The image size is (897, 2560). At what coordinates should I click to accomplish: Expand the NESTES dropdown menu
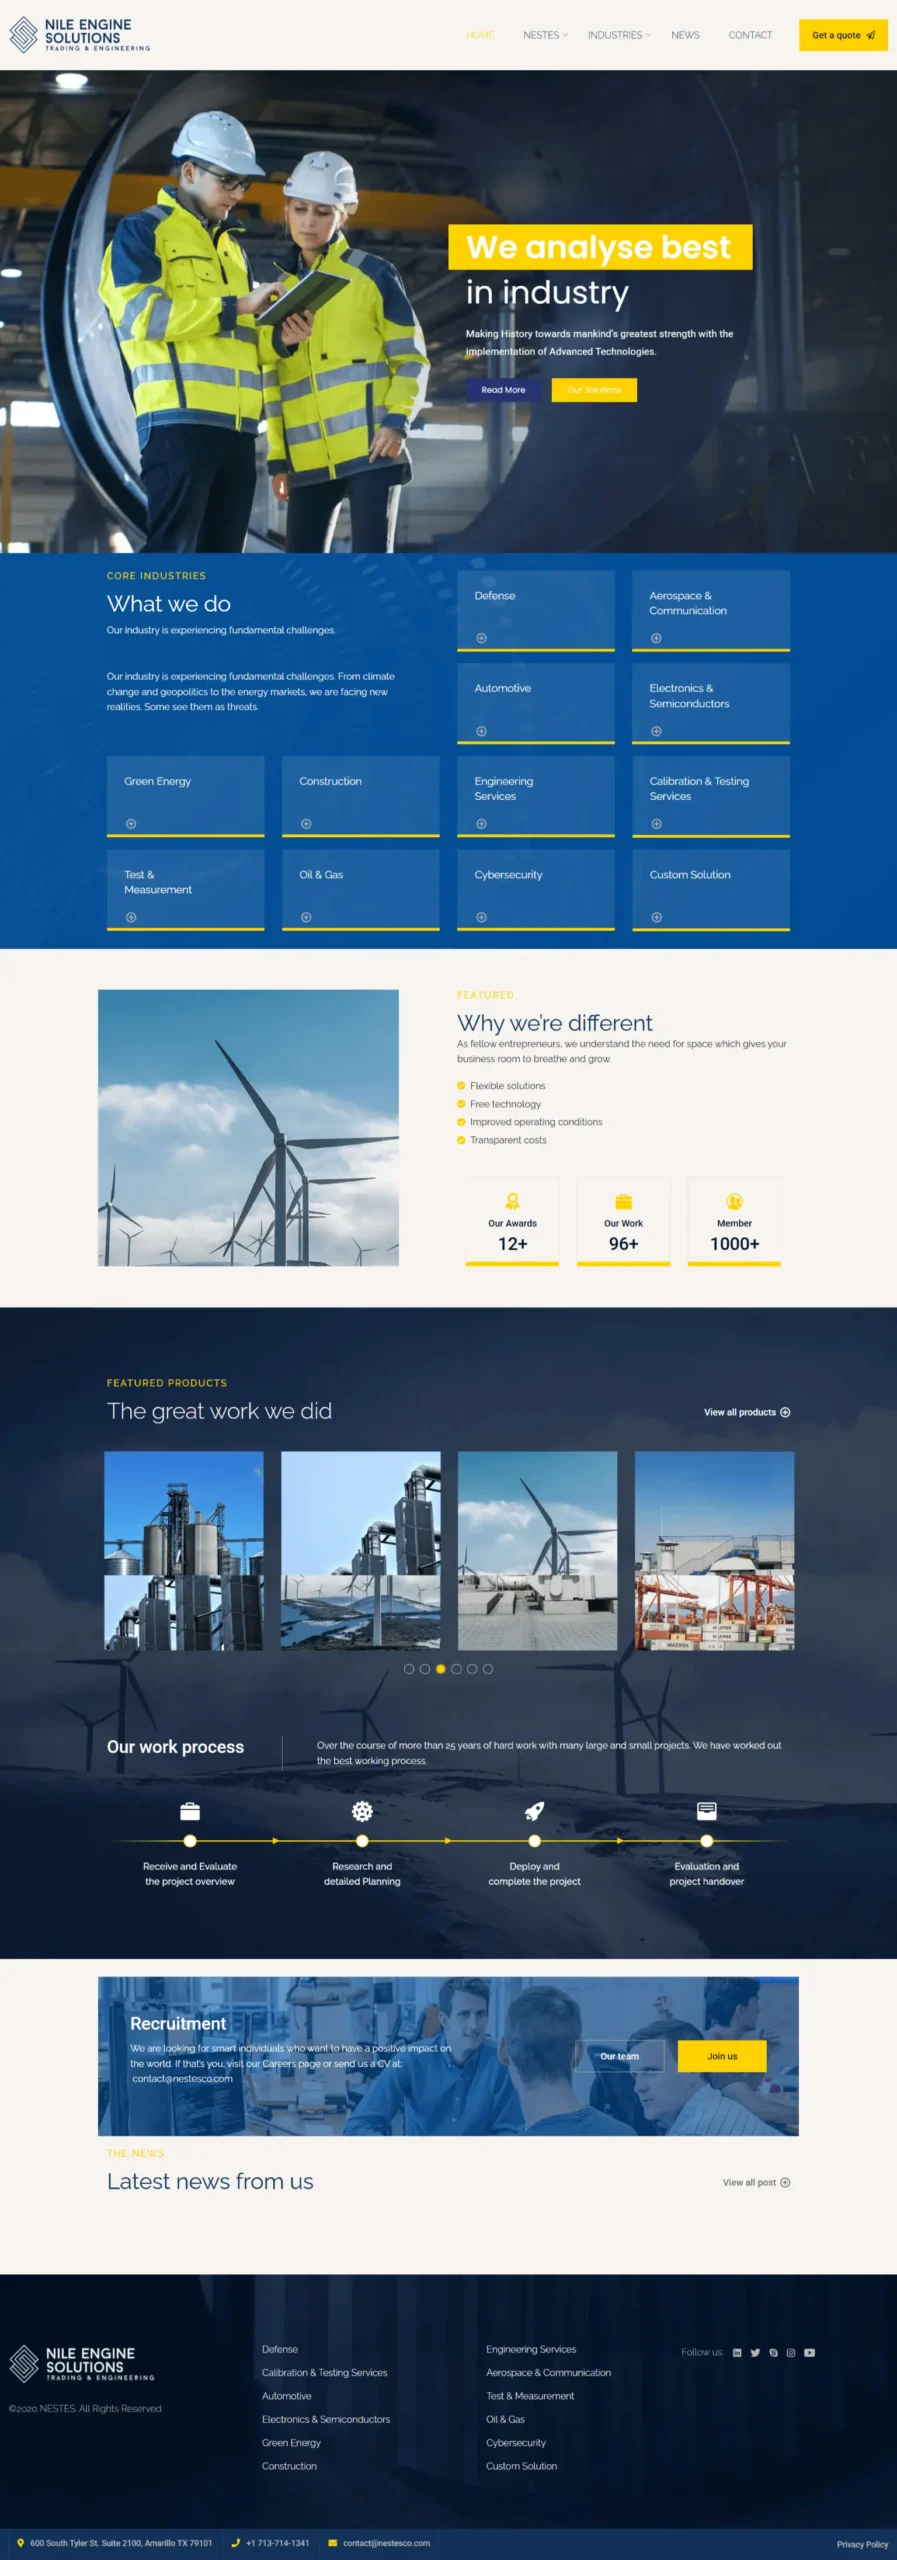click(x=545, y=35)
